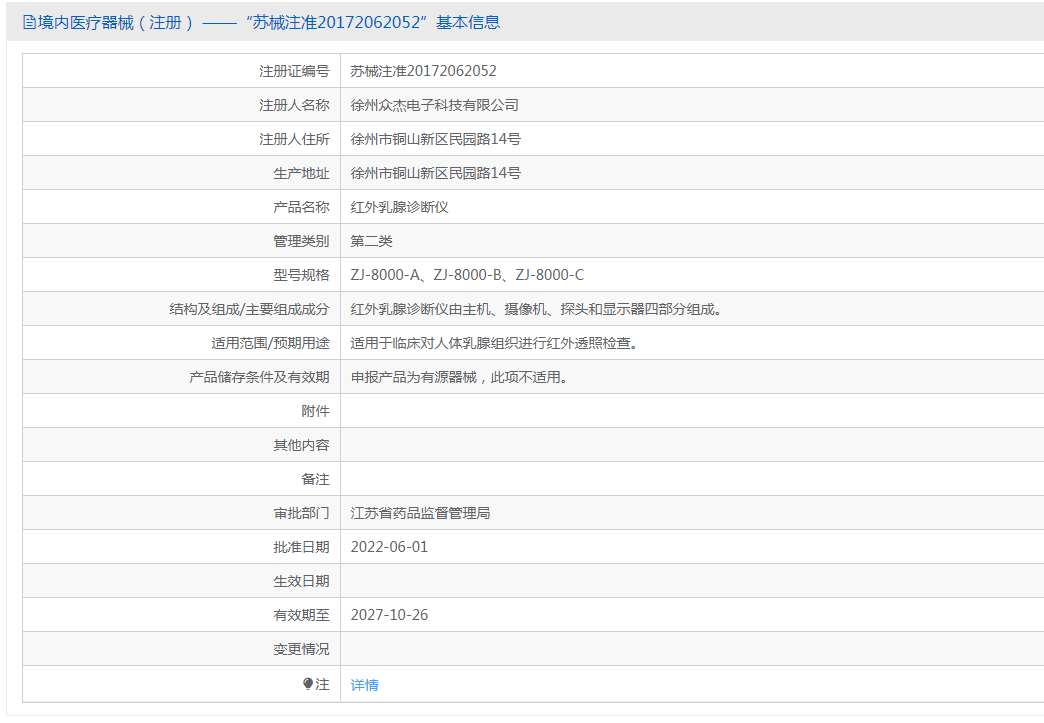Click the 有效期至 label

tap(301, 615)
